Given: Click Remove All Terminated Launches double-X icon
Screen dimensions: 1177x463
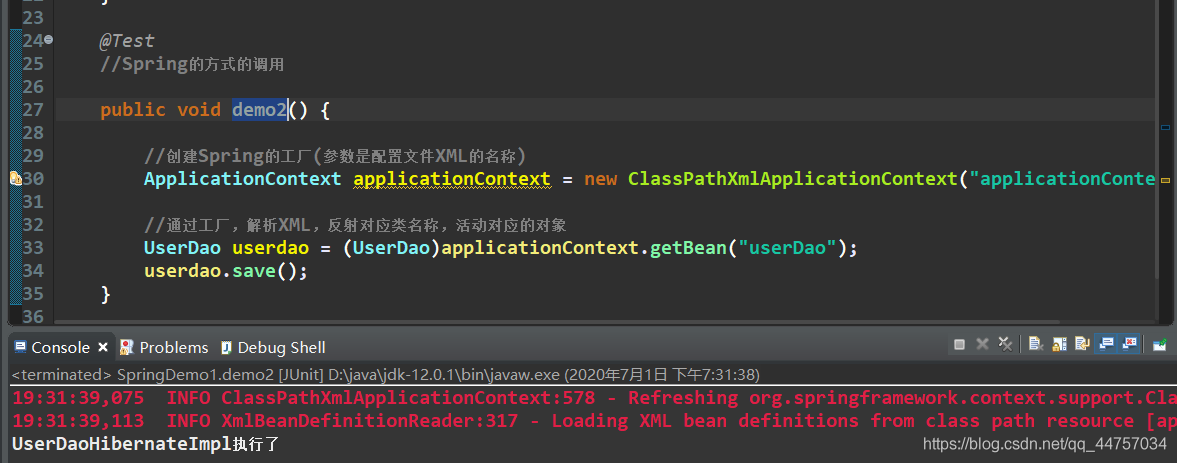Looking at the screenshot, I should 1005,344.
